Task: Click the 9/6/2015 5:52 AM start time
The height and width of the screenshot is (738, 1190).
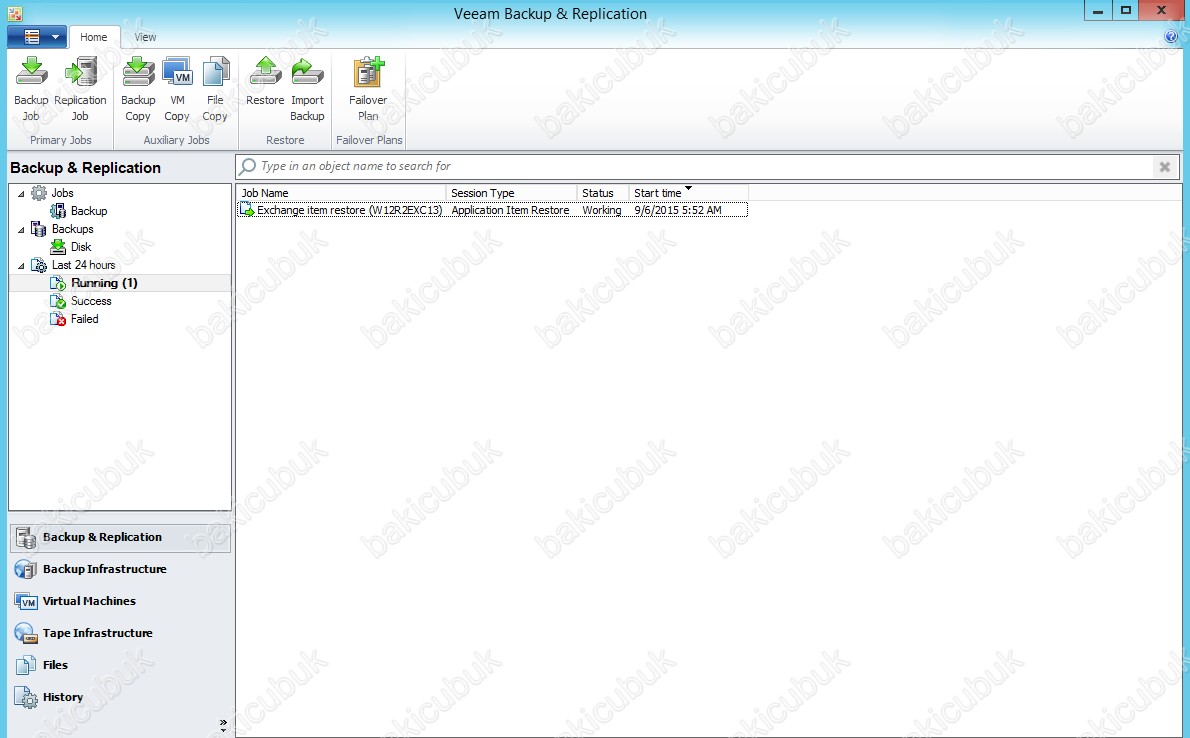Action: (x=678, y=210)
